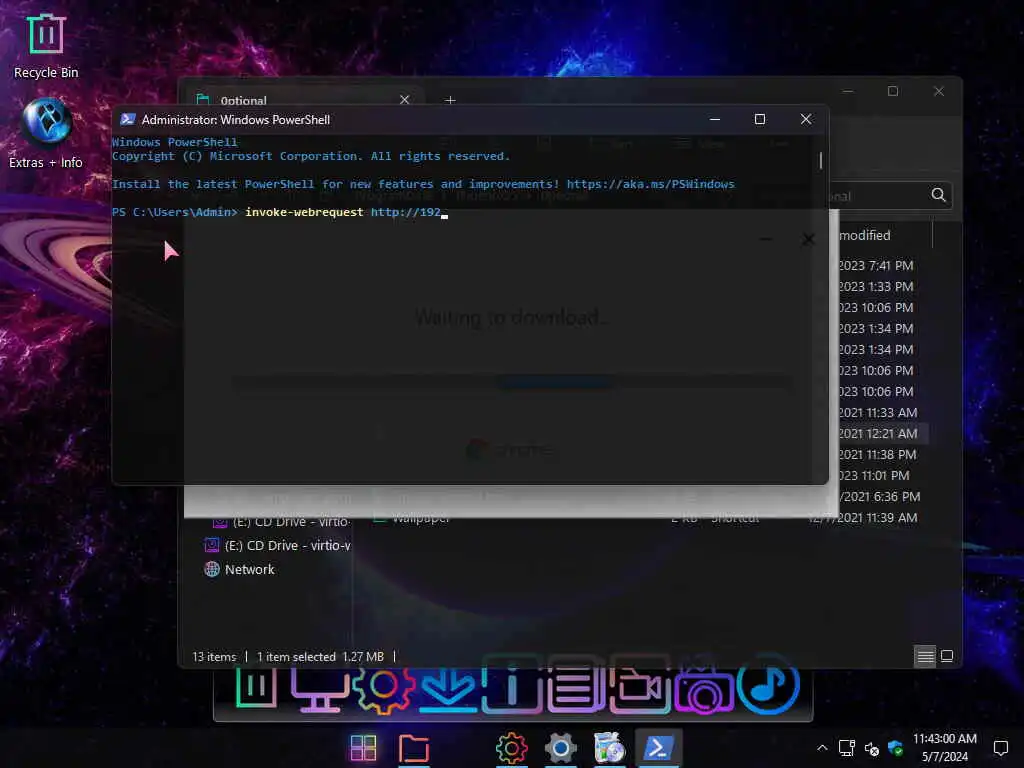Maximize the PowerShell window

[760, 120]
